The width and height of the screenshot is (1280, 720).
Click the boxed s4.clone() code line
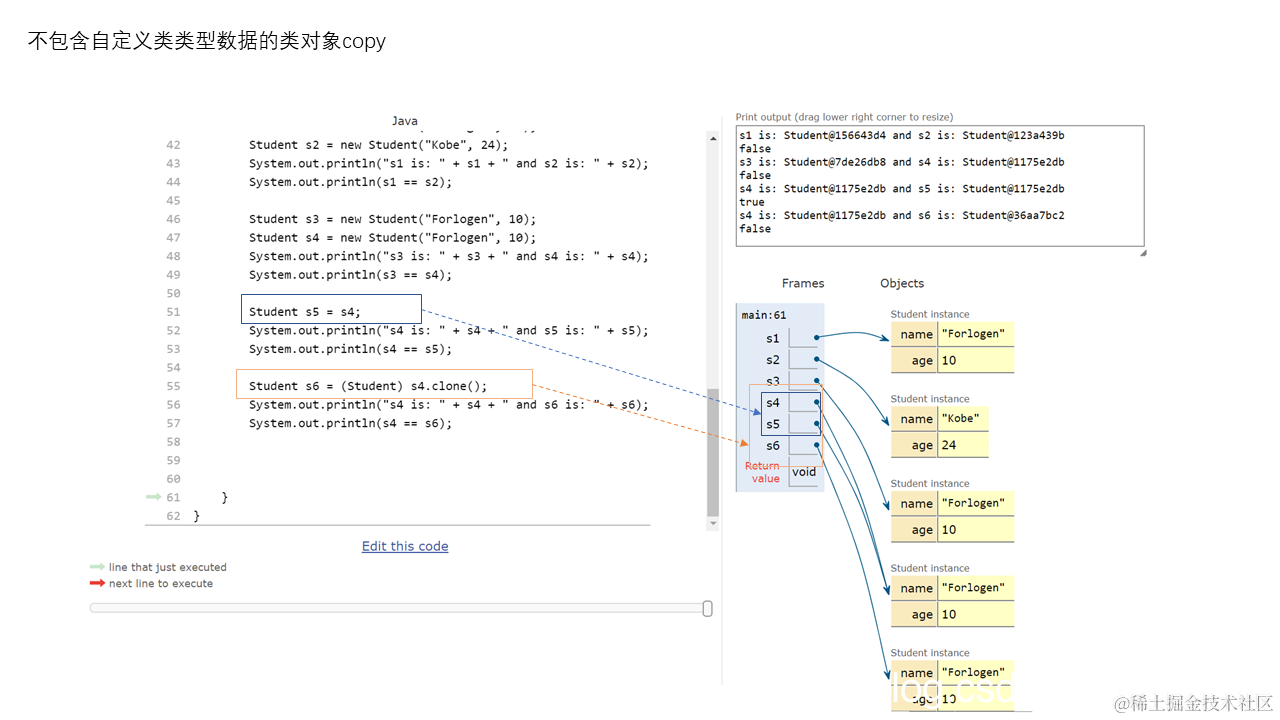tap(384, 385)
